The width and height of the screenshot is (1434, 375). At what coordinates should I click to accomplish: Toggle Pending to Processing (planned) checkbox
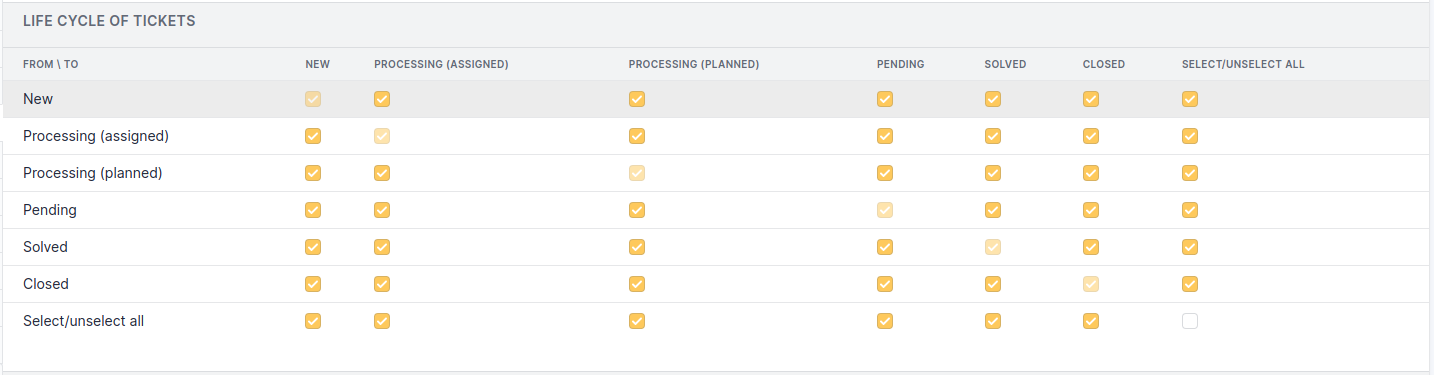click(x=637, y=210)
